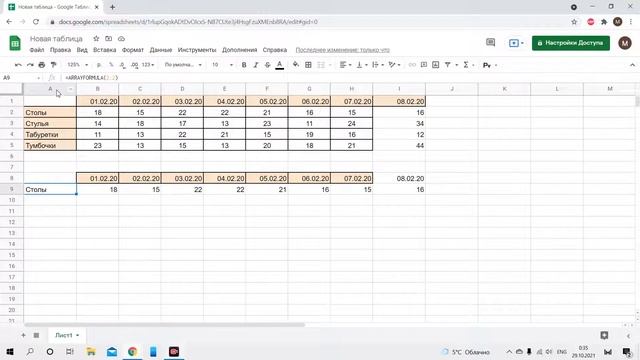Go to the Google Sheets home icon

click(15, 43)
